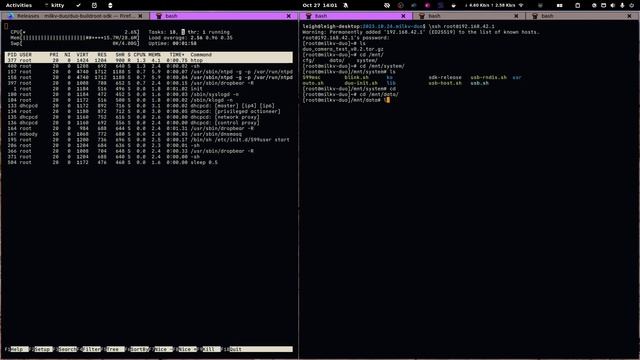Image resolution: width=640 pixels, height=360 pixels.
Task: Select the /usr/sbin/dnsmasq process row
Action: pyautogui.click(x=149, y=134)
